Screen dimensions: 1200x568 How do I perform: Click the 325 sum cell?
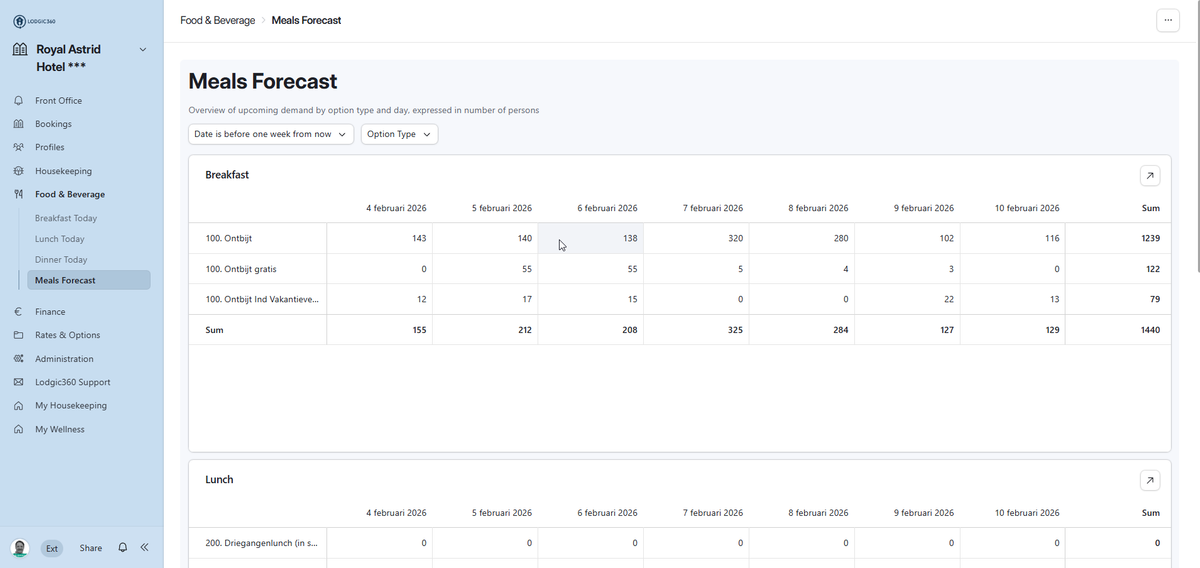696,329
